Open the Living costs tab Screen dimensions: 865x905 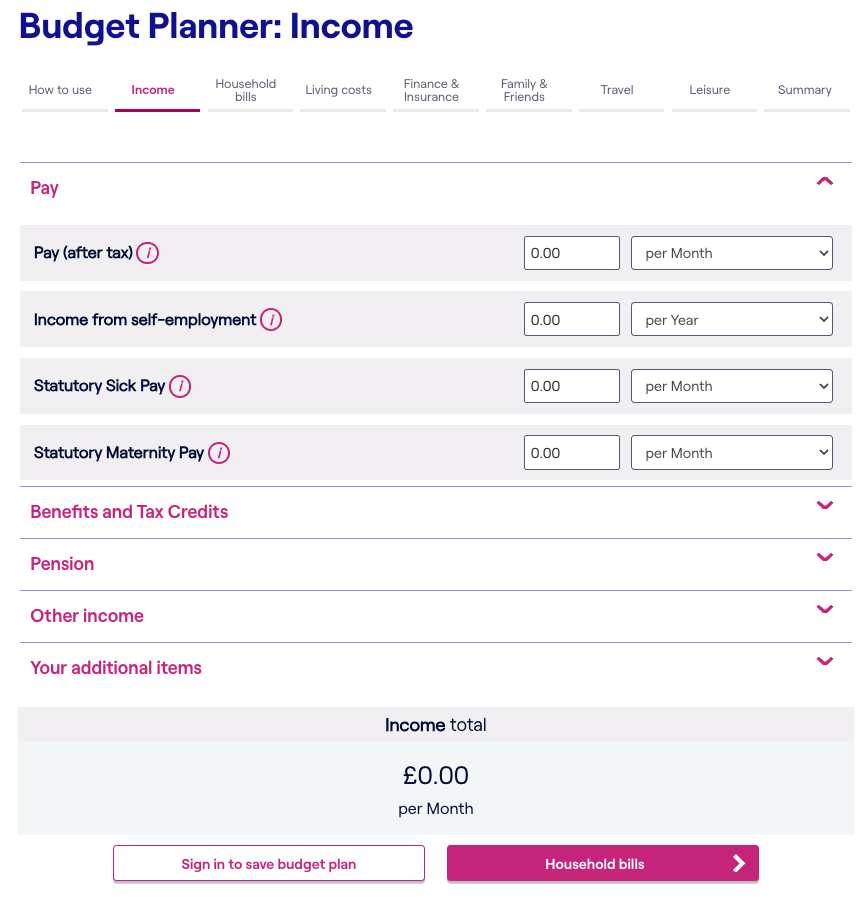[x=339, y=90]
